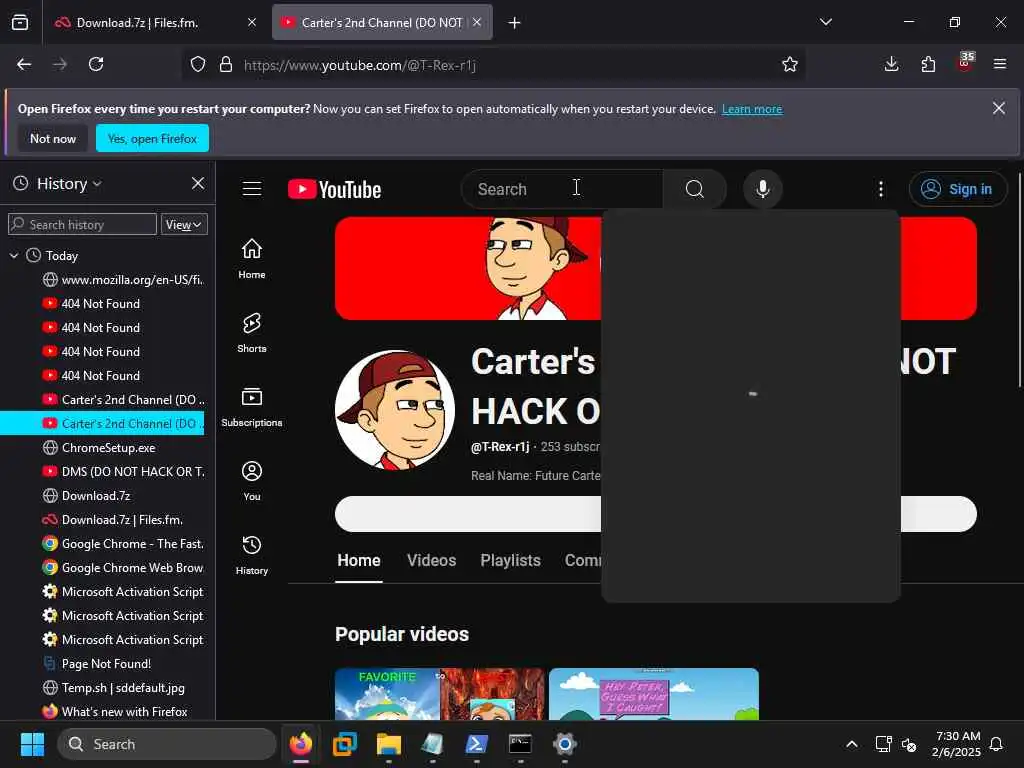
Task: Dismiss the Firefox restart notification bar
Action: click(x=999, y=108)
